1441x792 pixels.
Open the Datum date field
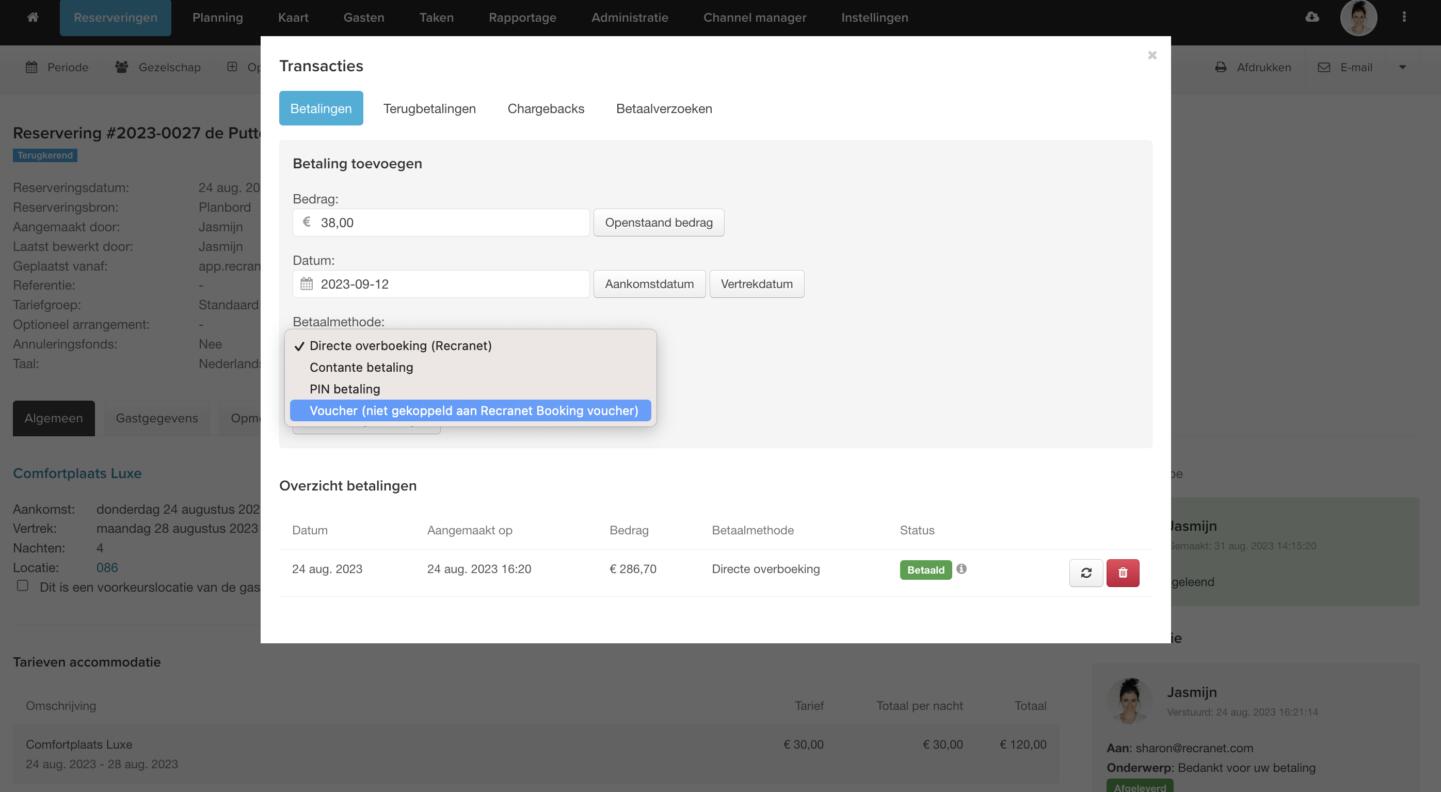pos(450,284)
